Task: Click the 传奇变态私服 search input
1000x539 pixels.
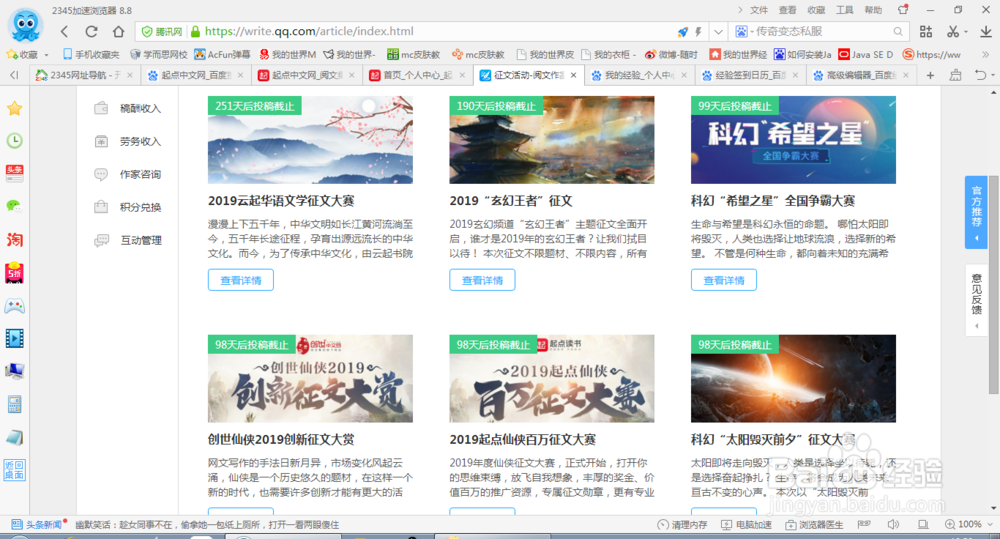Action: pos(821,31)
